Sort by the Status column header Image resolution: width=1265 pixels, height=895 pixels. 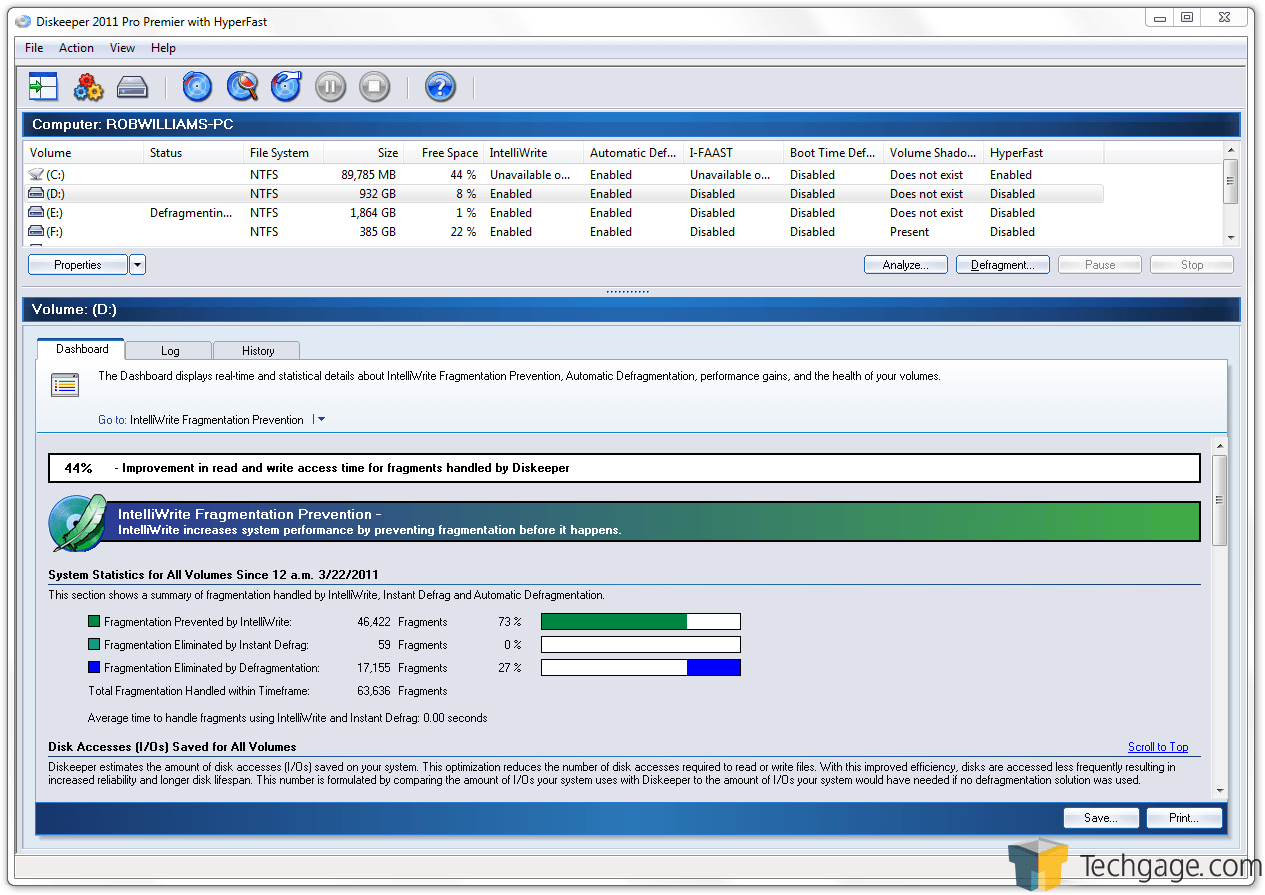click(194, 153)
